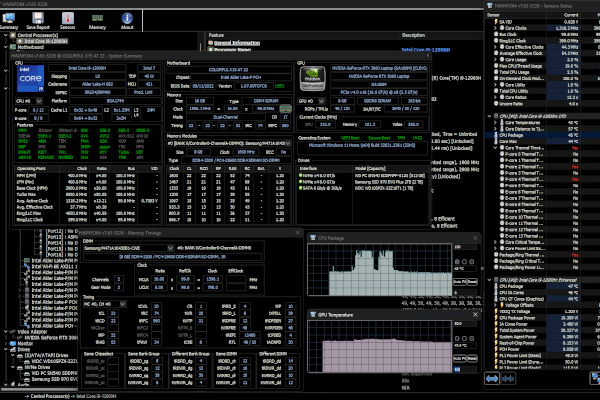600x400 pixels.
Task: Expand the Voltage Offsets sensor group
Action: point(496,305)
